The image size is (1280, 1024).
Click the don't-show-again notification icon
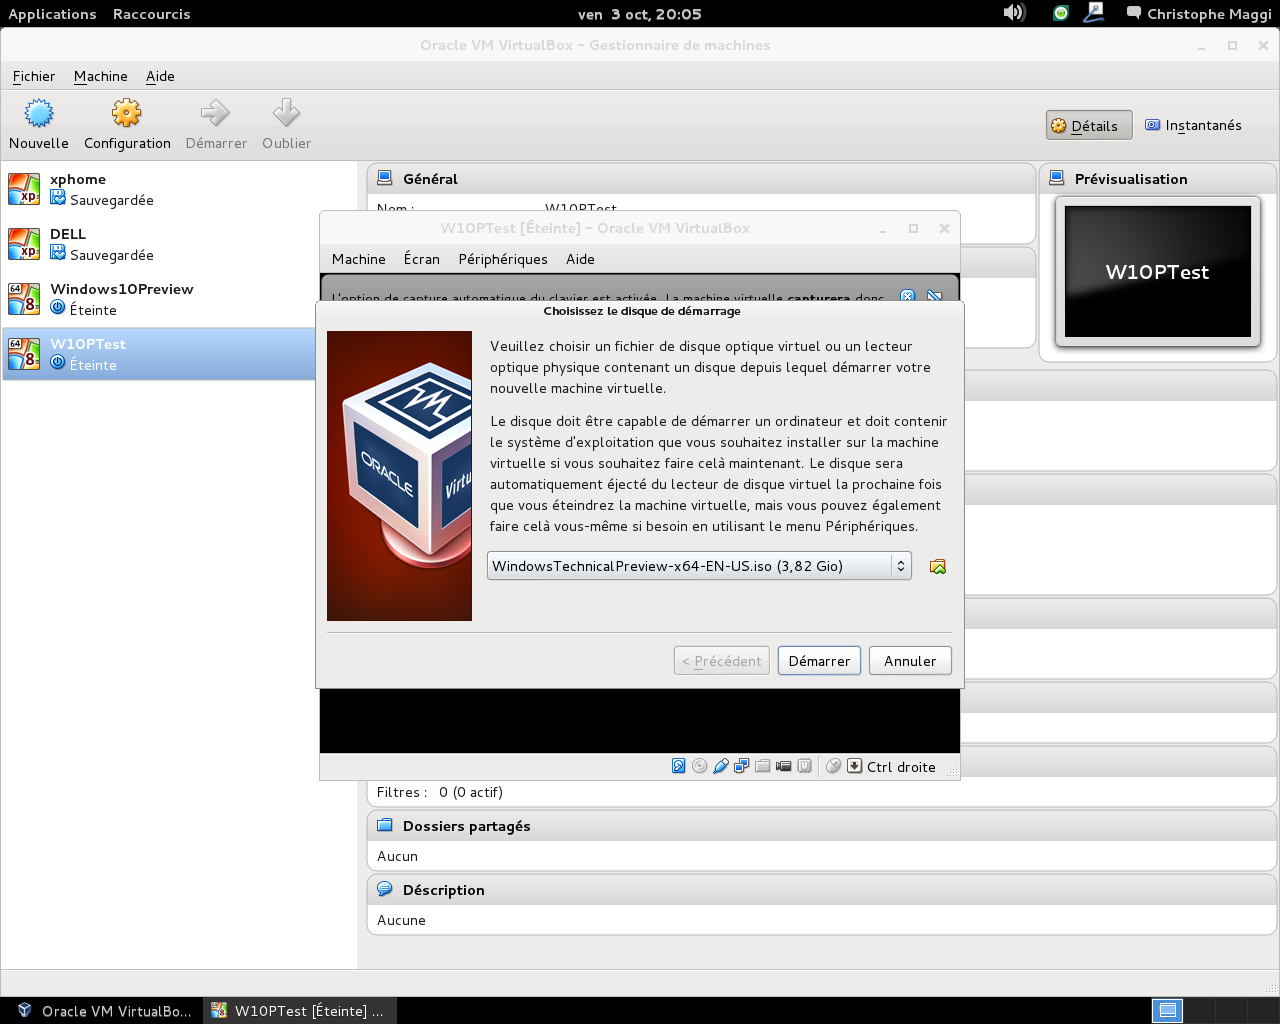point(935,296)
